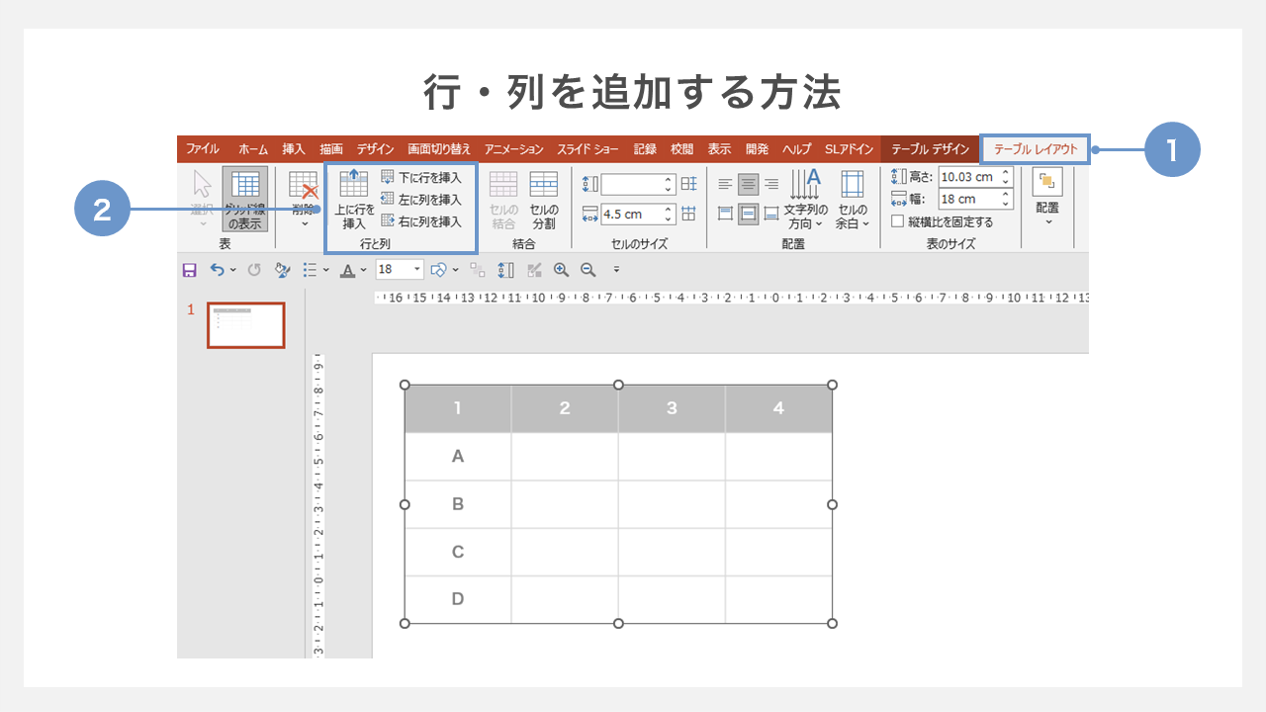The image size is (1266, 712).
Task: Customize quick access toolbar arrow
Action: (x=616, y=270)
